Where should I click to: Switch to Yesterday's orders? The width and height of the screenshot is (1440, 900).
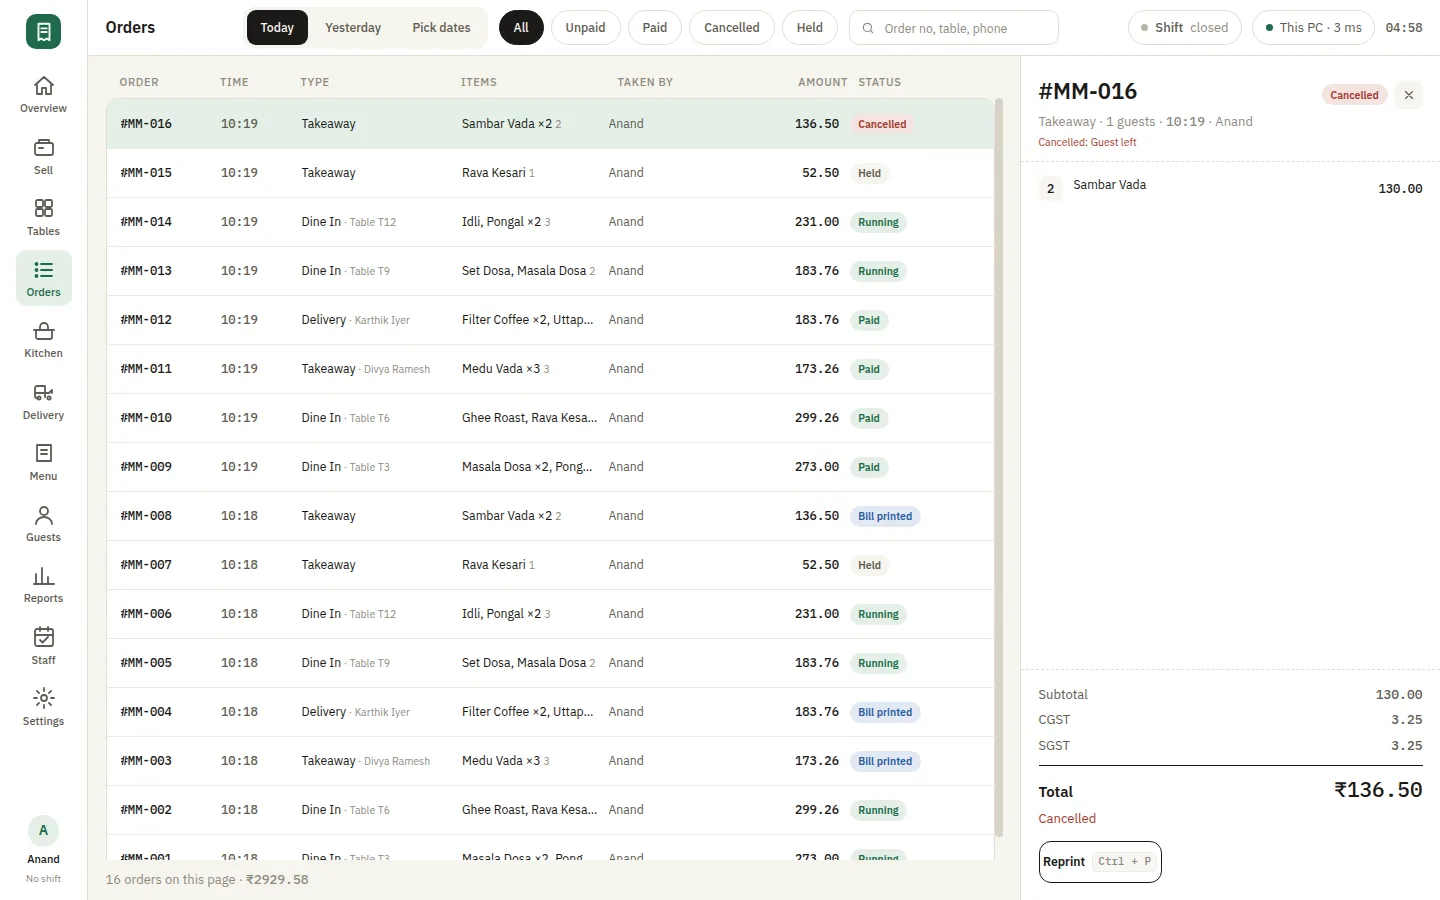click(353, 28)
